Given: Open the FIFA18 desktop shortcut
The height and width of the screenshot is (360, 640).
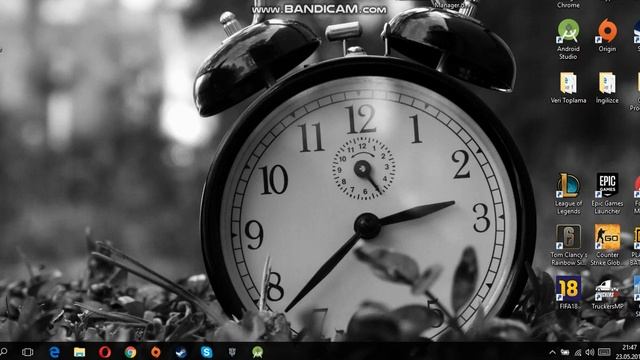Looking at the screenshot, I should coord(568,293).
